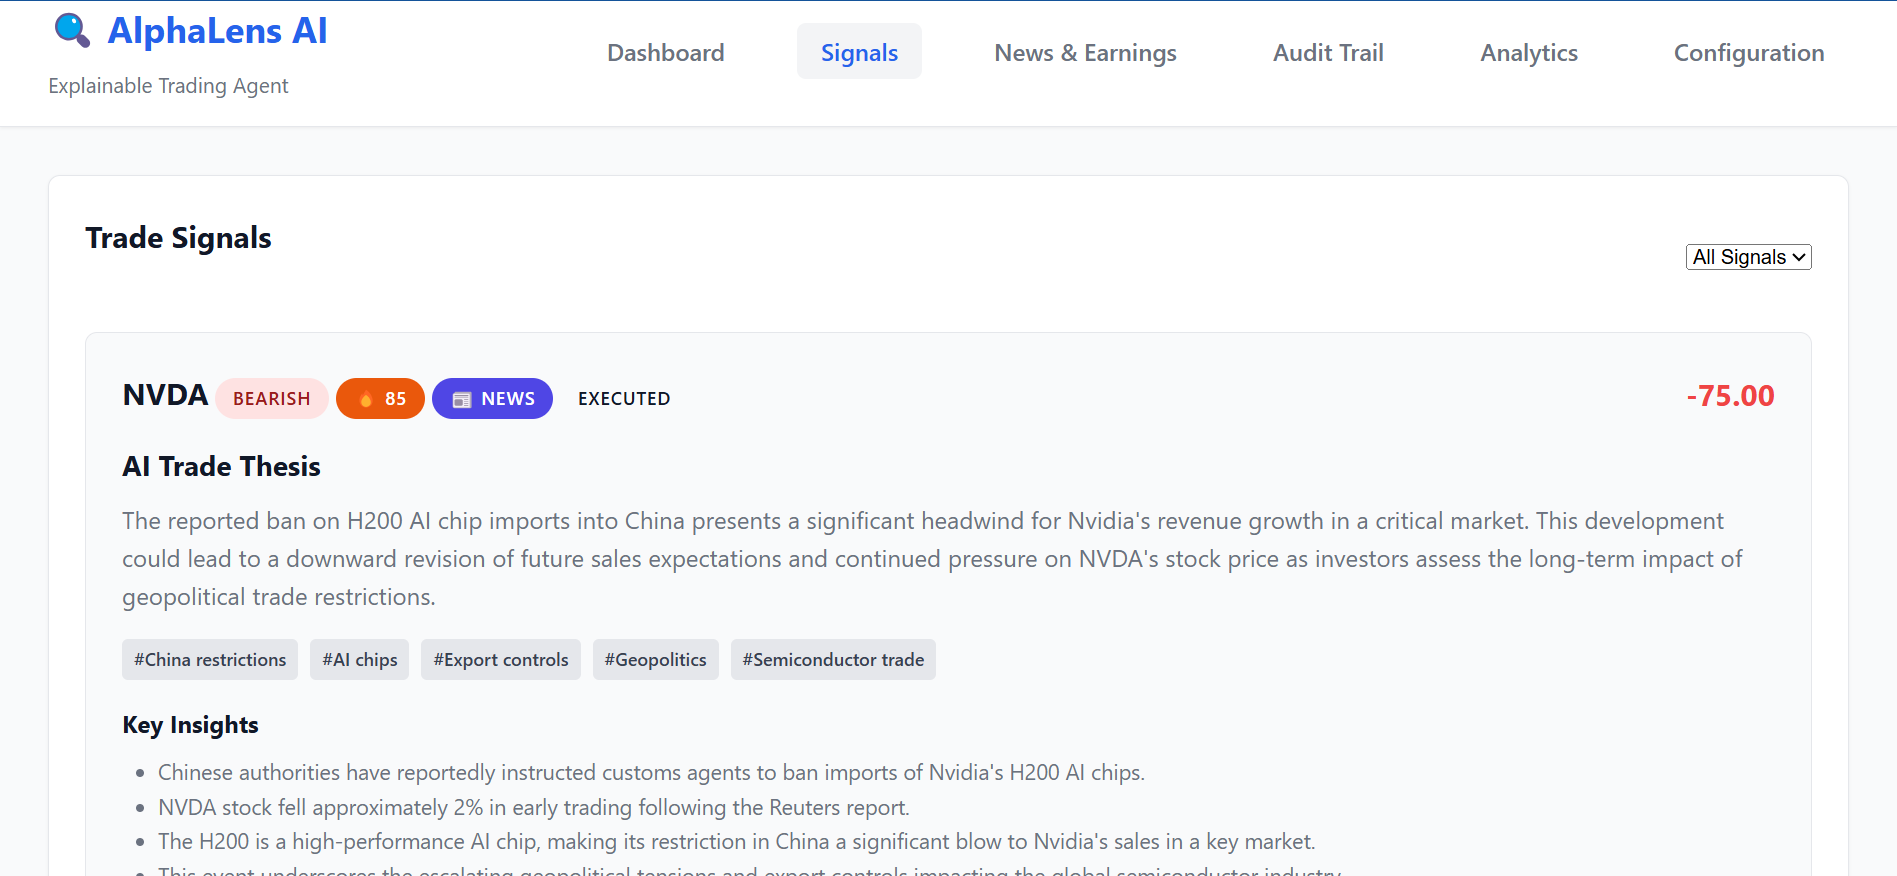Select the #Geopolitics tag
Viewport: 1897px width, 876px height.
click(x=656, y=660)
